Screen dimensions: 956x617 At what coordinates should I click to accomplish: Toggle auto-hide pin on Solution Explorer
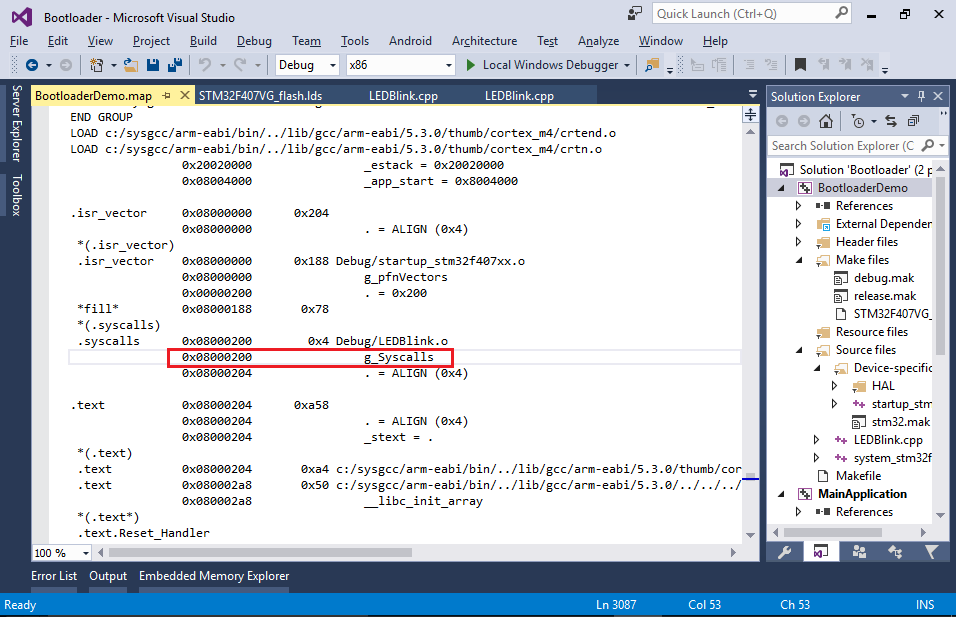pos(921,96)
